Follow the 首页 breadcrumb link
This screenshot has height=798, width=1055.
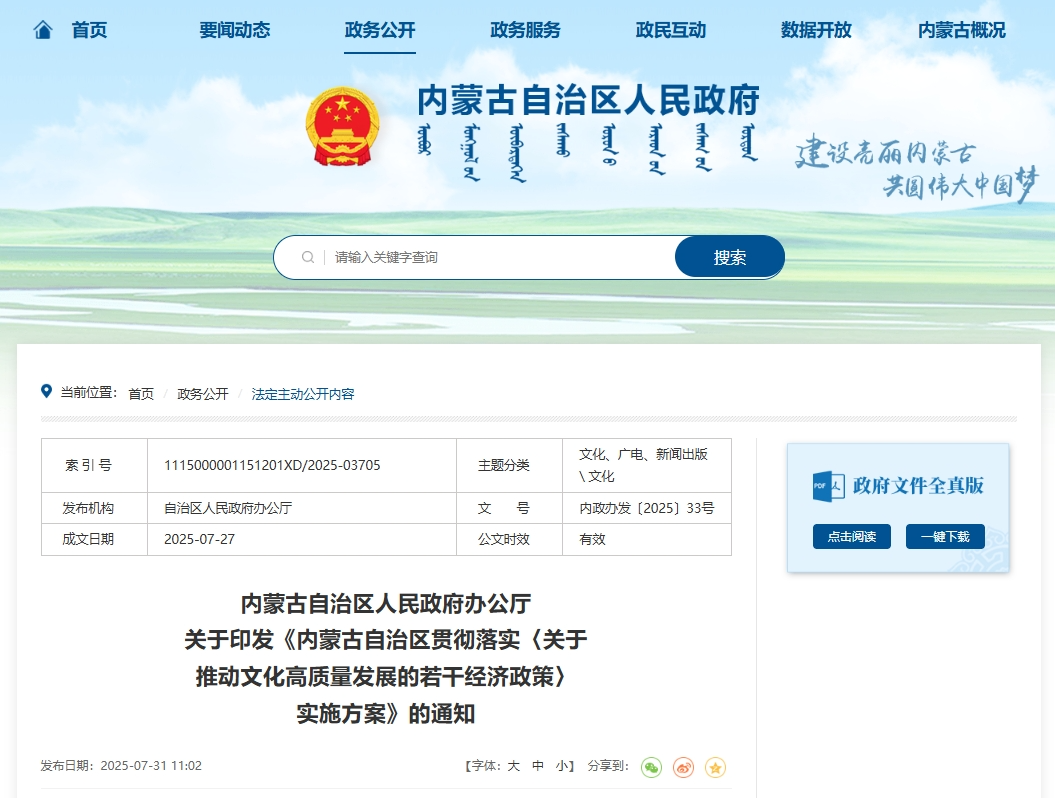pos(141,394)
